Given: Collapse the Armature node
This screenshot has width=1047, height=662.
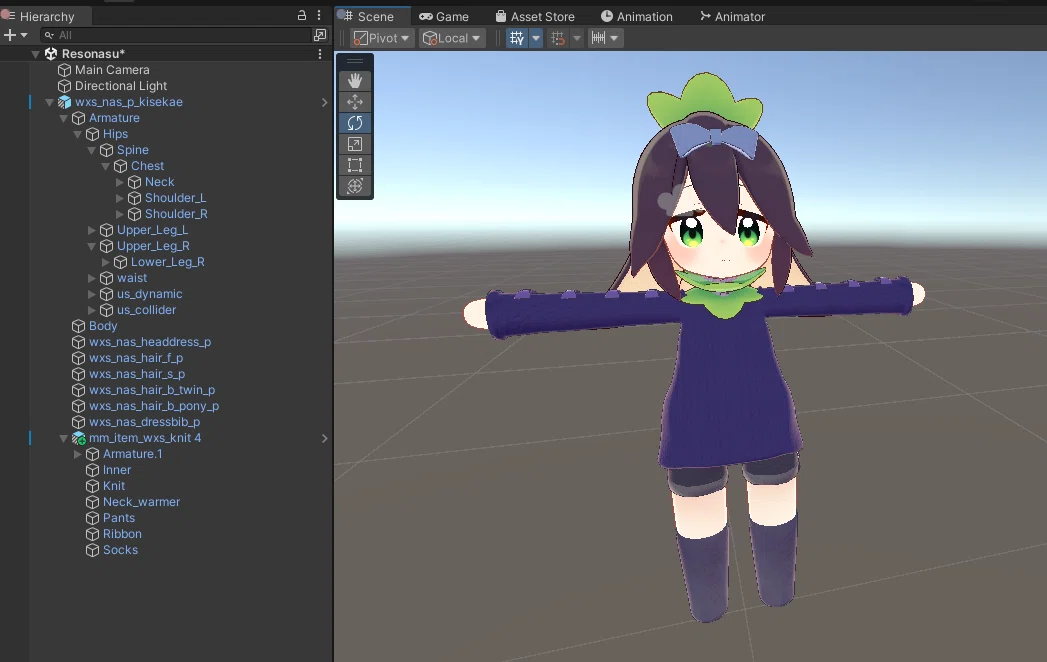Looking at the screenshot, I should tap(63, 118).
